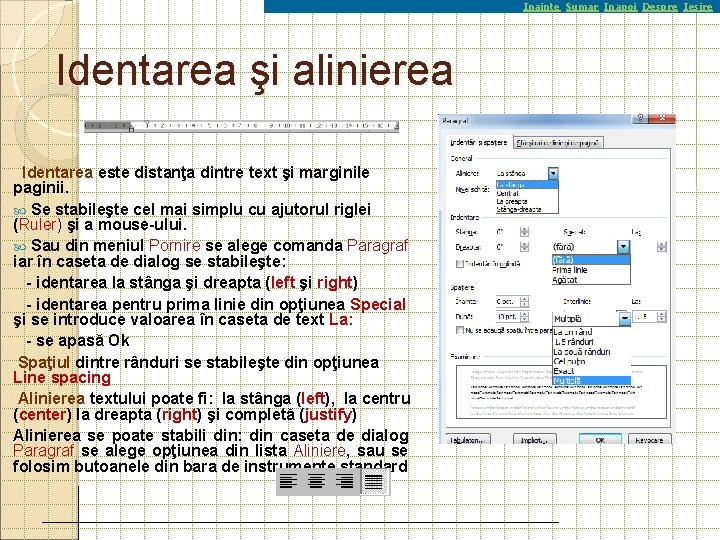Toggle the Indentări în oglindă checkbox
Image resolution: width=720 pixels, height=540 pixels.
point(460,264)
